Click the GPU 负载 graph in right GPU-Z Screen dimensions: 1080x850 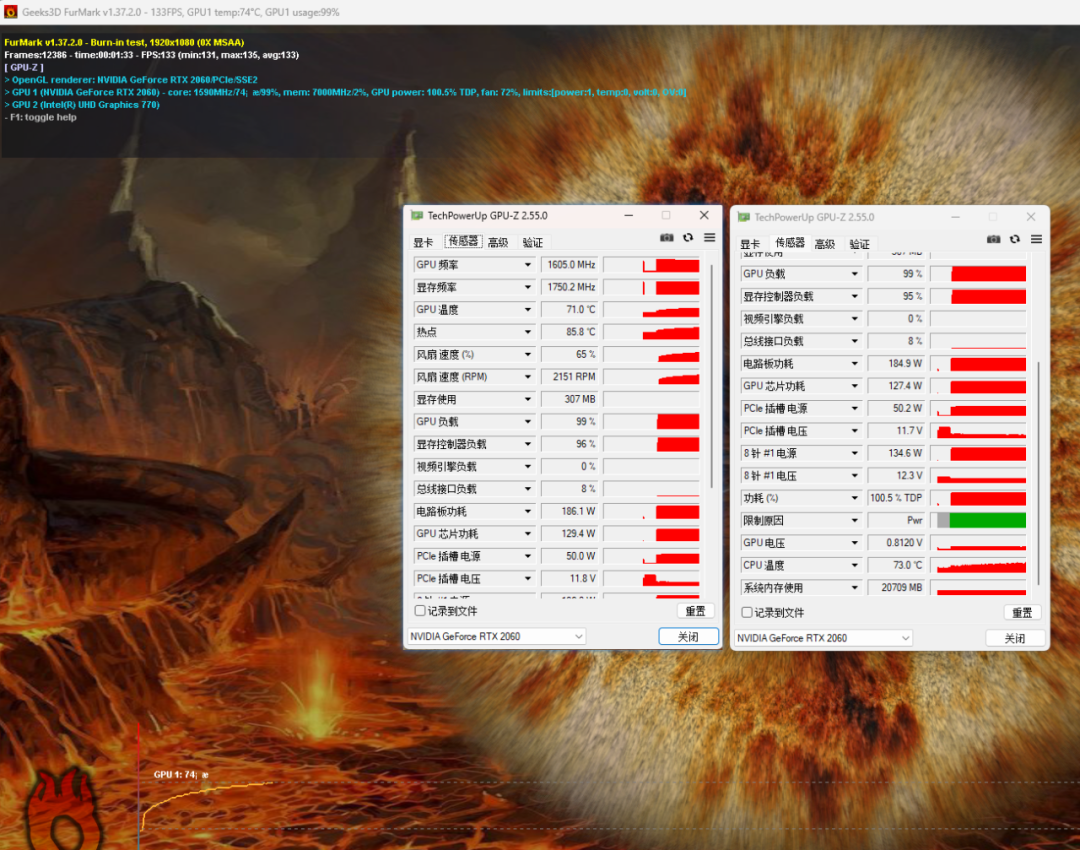978,274
